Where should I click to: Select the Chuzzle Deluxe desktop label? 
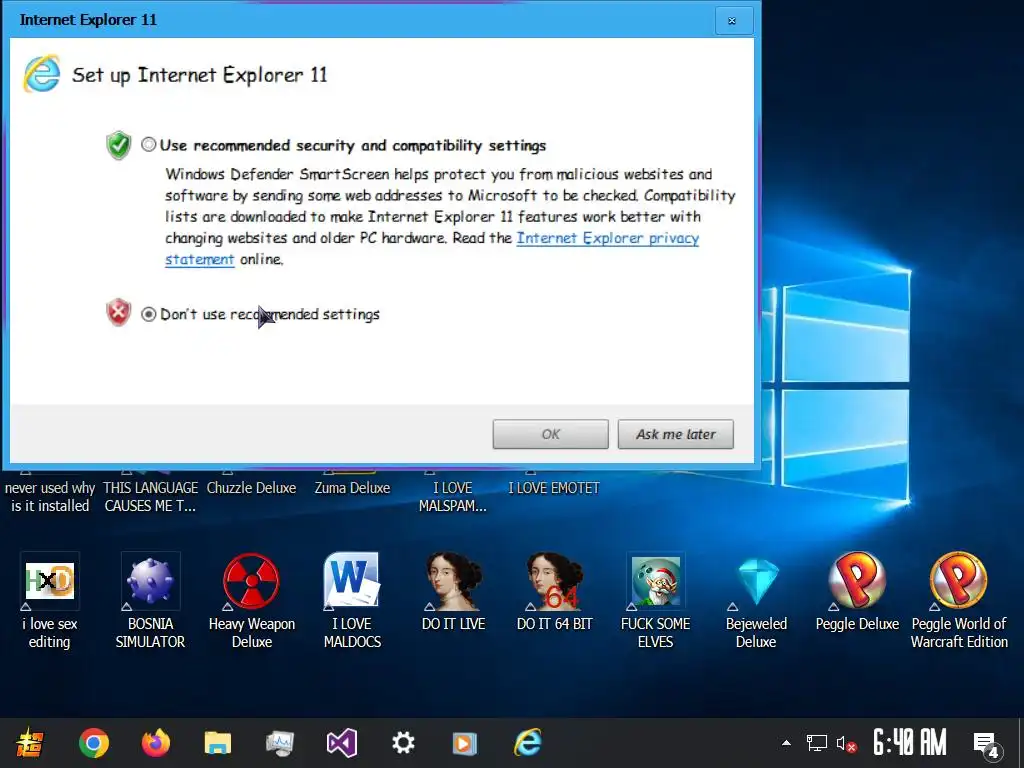(x=251, y=488)
